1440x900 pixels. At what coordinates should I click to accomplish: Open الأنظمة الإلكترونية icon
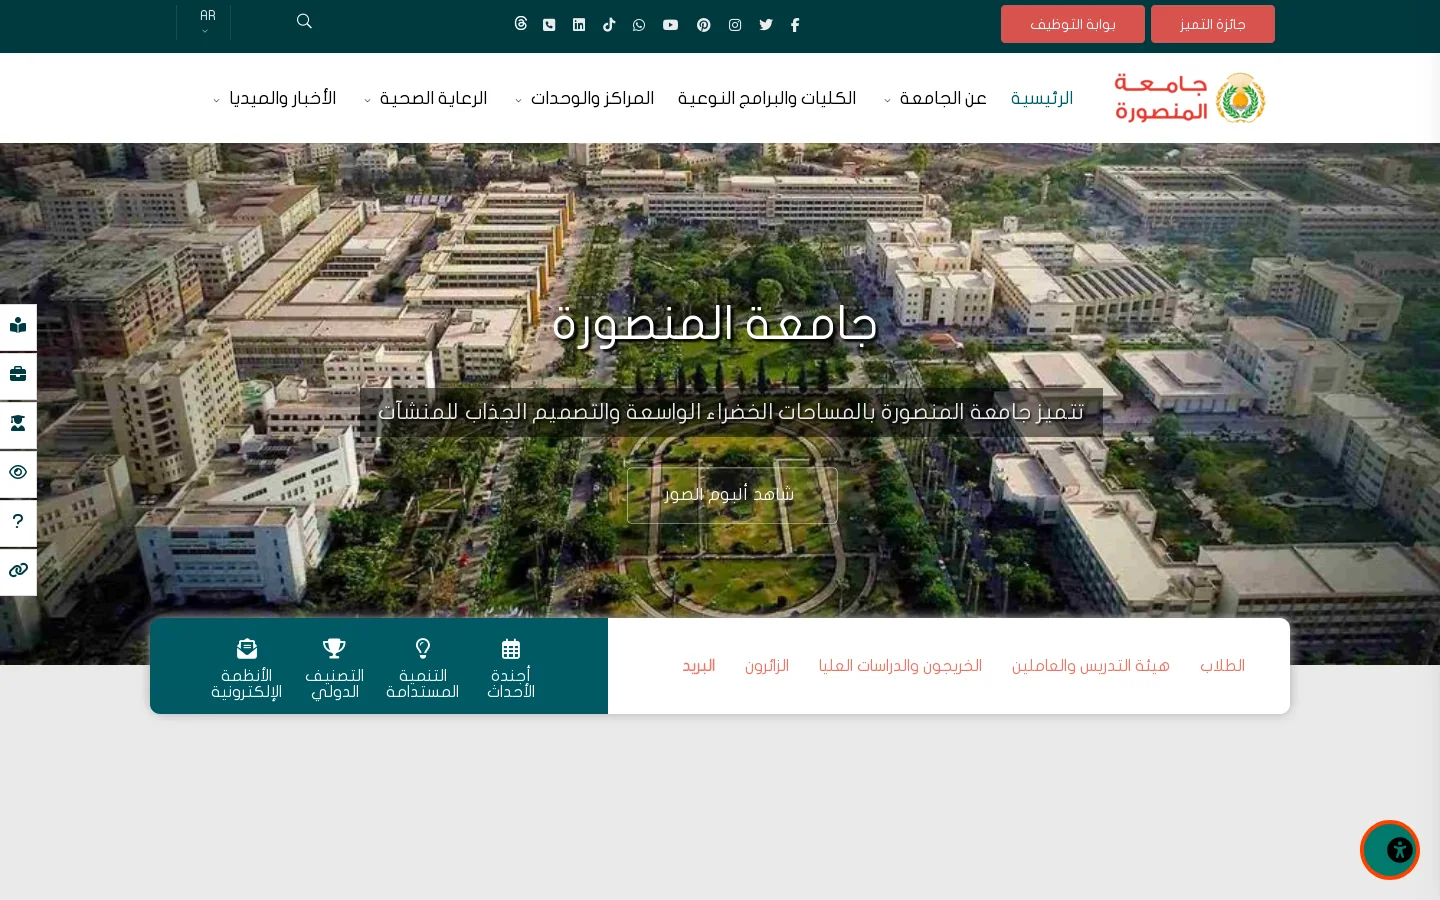click(x=247, y=649)
